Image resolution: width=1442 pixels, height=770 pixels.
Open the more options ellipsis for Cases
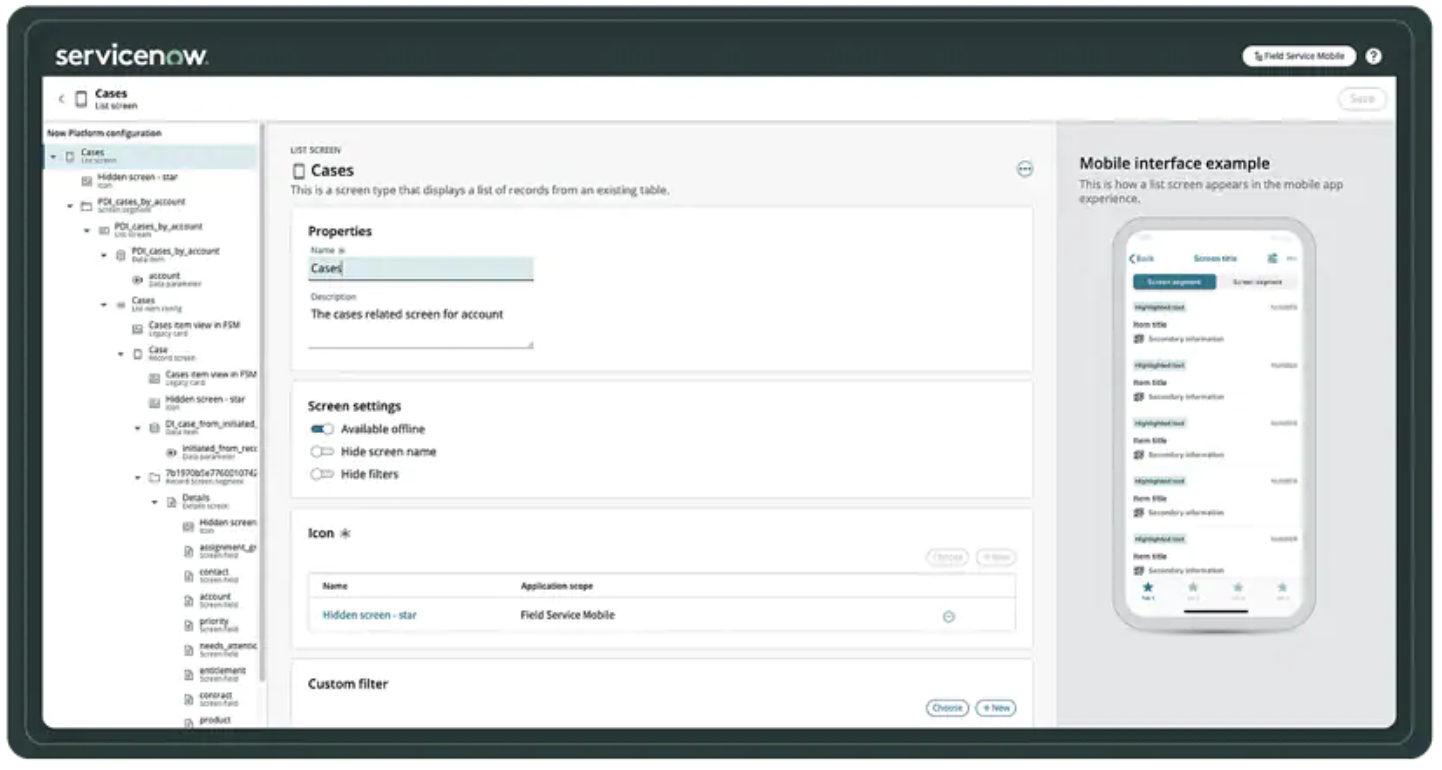point(1024,169)
